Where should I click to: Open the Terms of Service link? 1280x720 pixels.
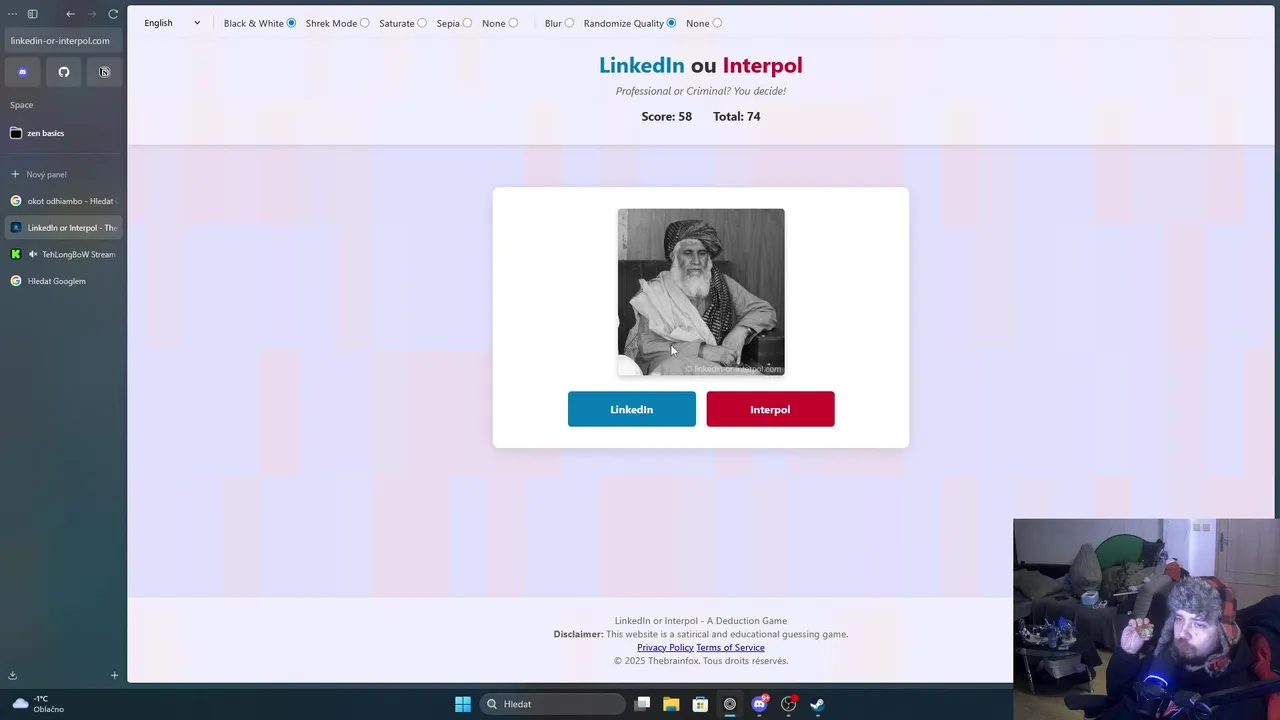coord(730,648)
